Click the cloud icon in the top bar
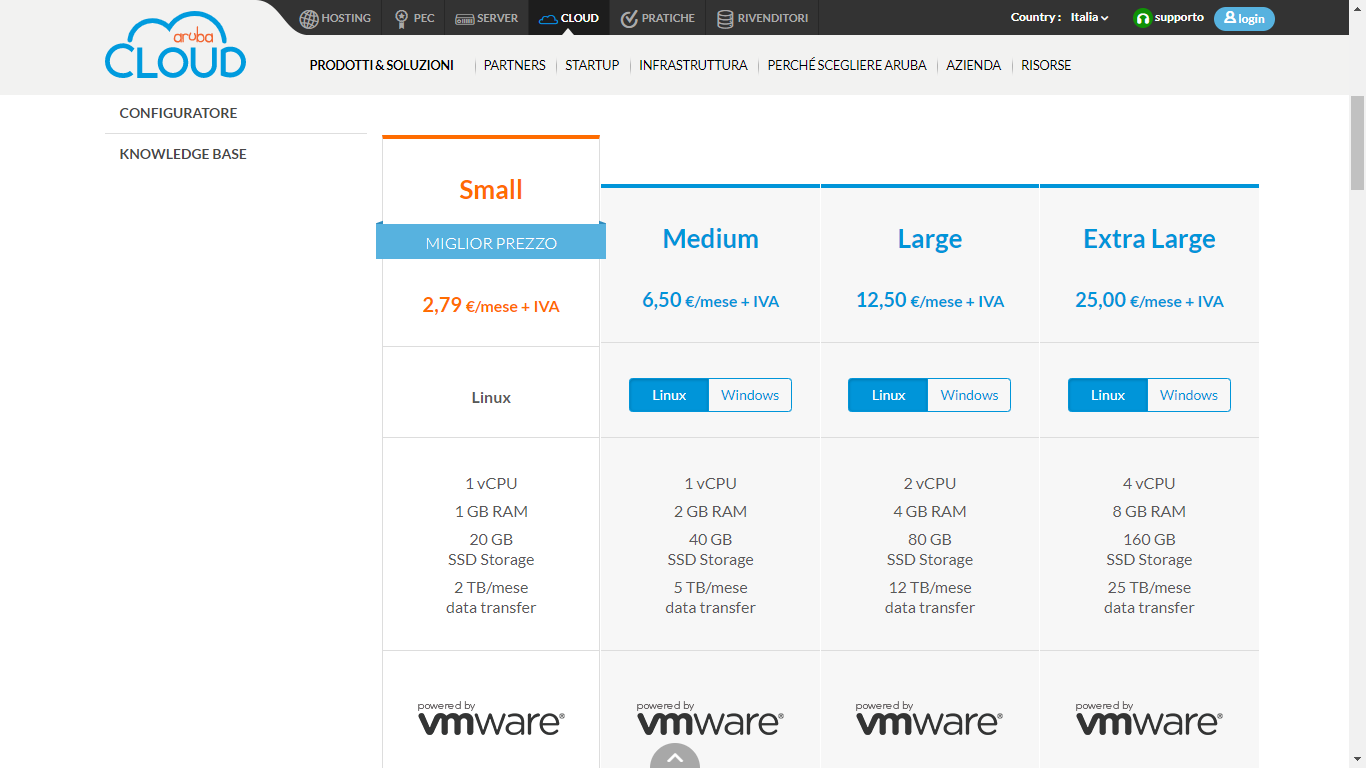 tap(547, 19)
